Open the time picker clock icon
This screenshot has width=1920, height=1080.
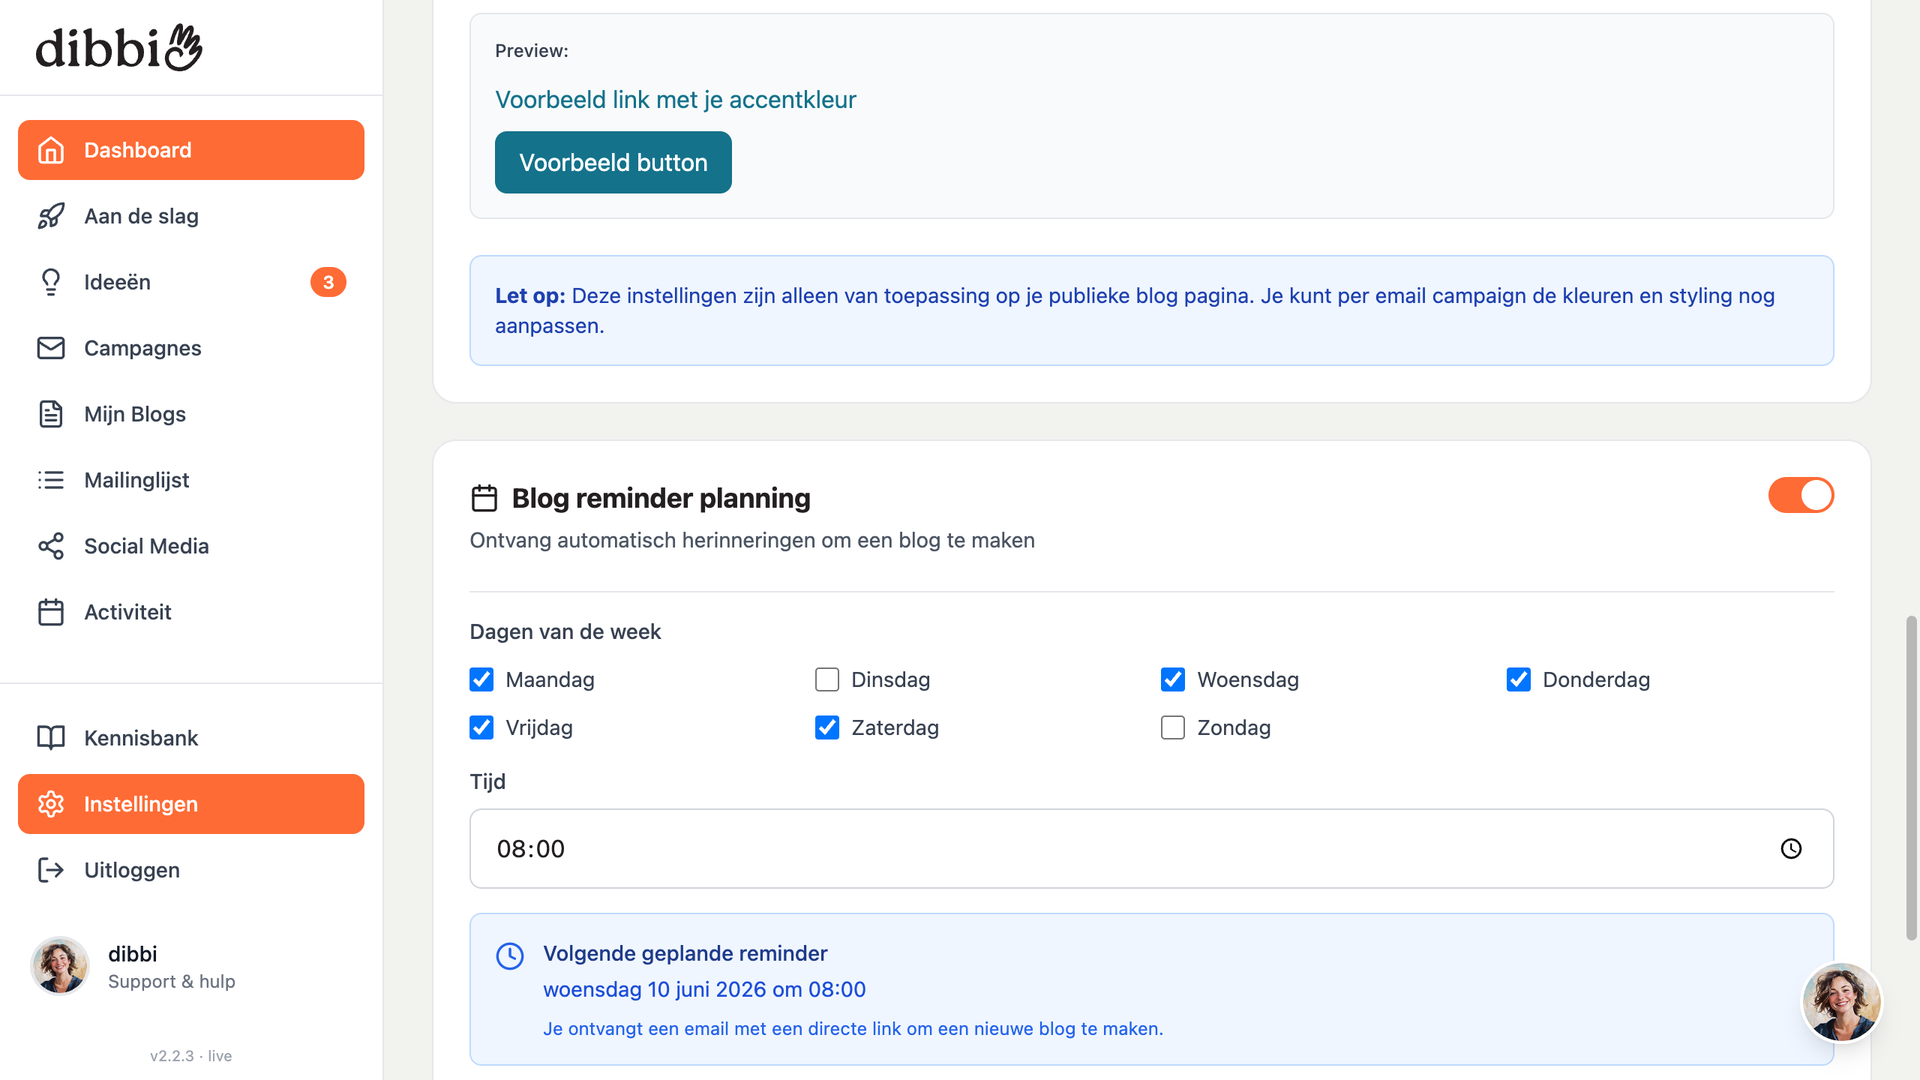[1791, 849]
